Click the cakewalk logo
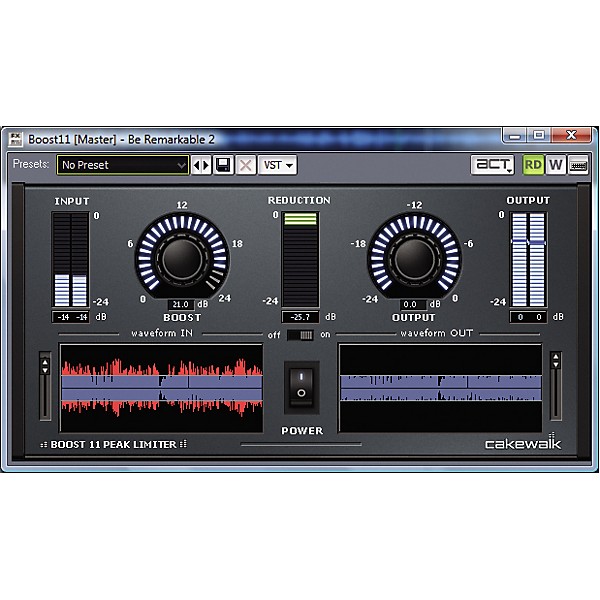This screenshot has height=600, width=600. [x=523, y=442]
